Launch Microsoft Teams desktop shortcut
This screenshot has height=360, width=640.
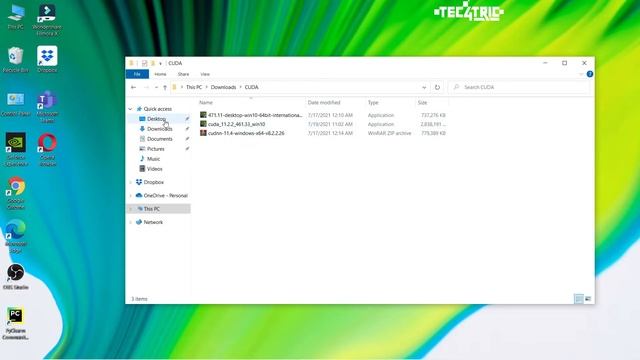tap(47, 107)
